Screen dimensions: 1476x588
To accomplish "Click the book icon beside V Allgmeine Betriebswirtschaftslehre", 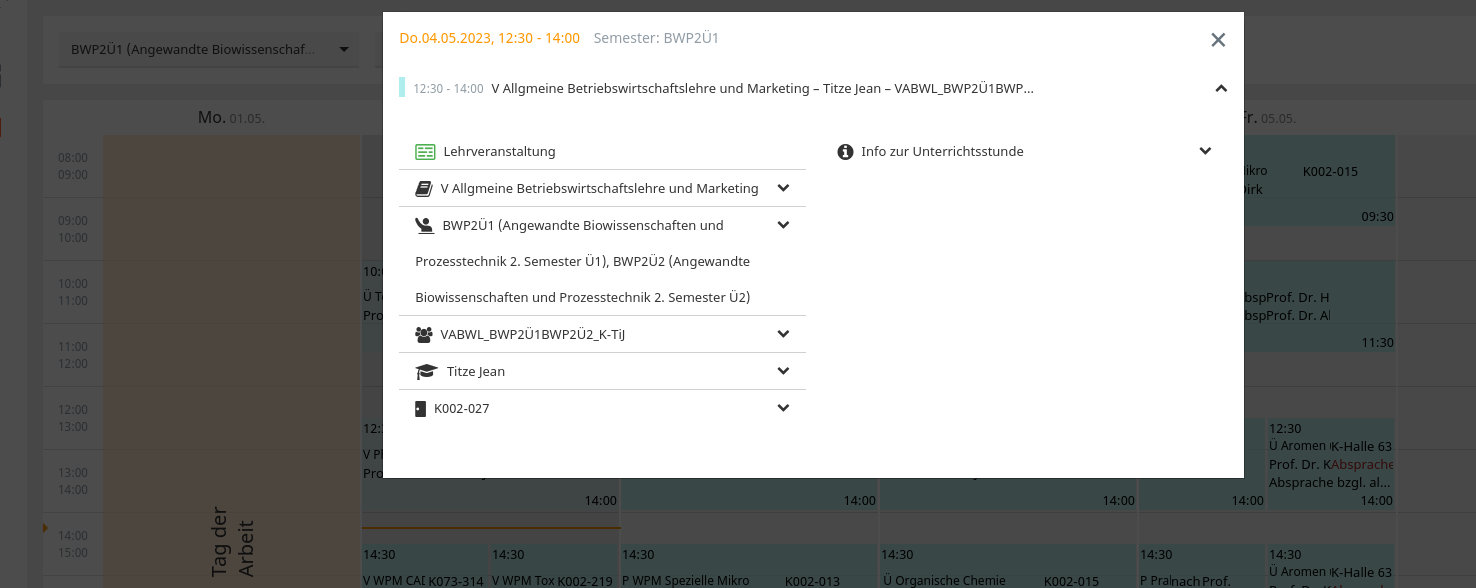I will tap(424, 188).
